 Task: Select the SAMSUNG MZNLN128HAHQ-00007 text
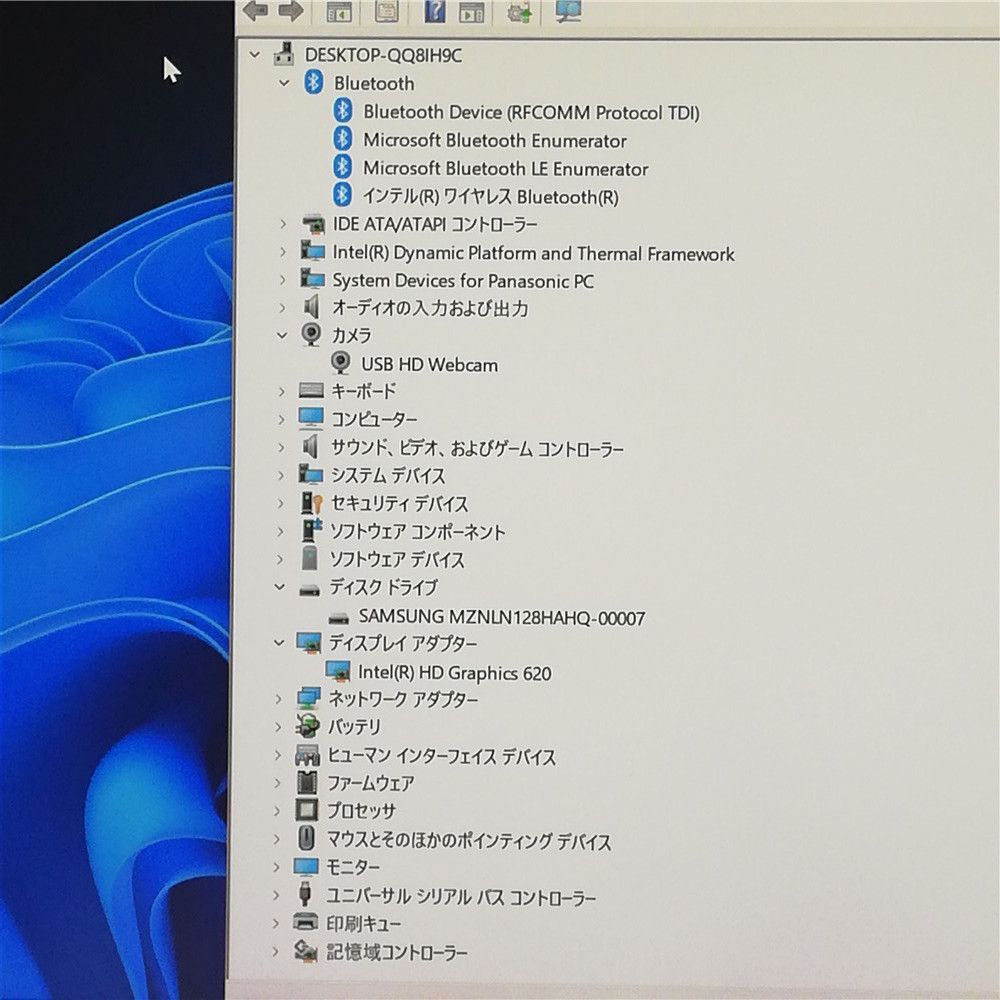coord(502,617)
